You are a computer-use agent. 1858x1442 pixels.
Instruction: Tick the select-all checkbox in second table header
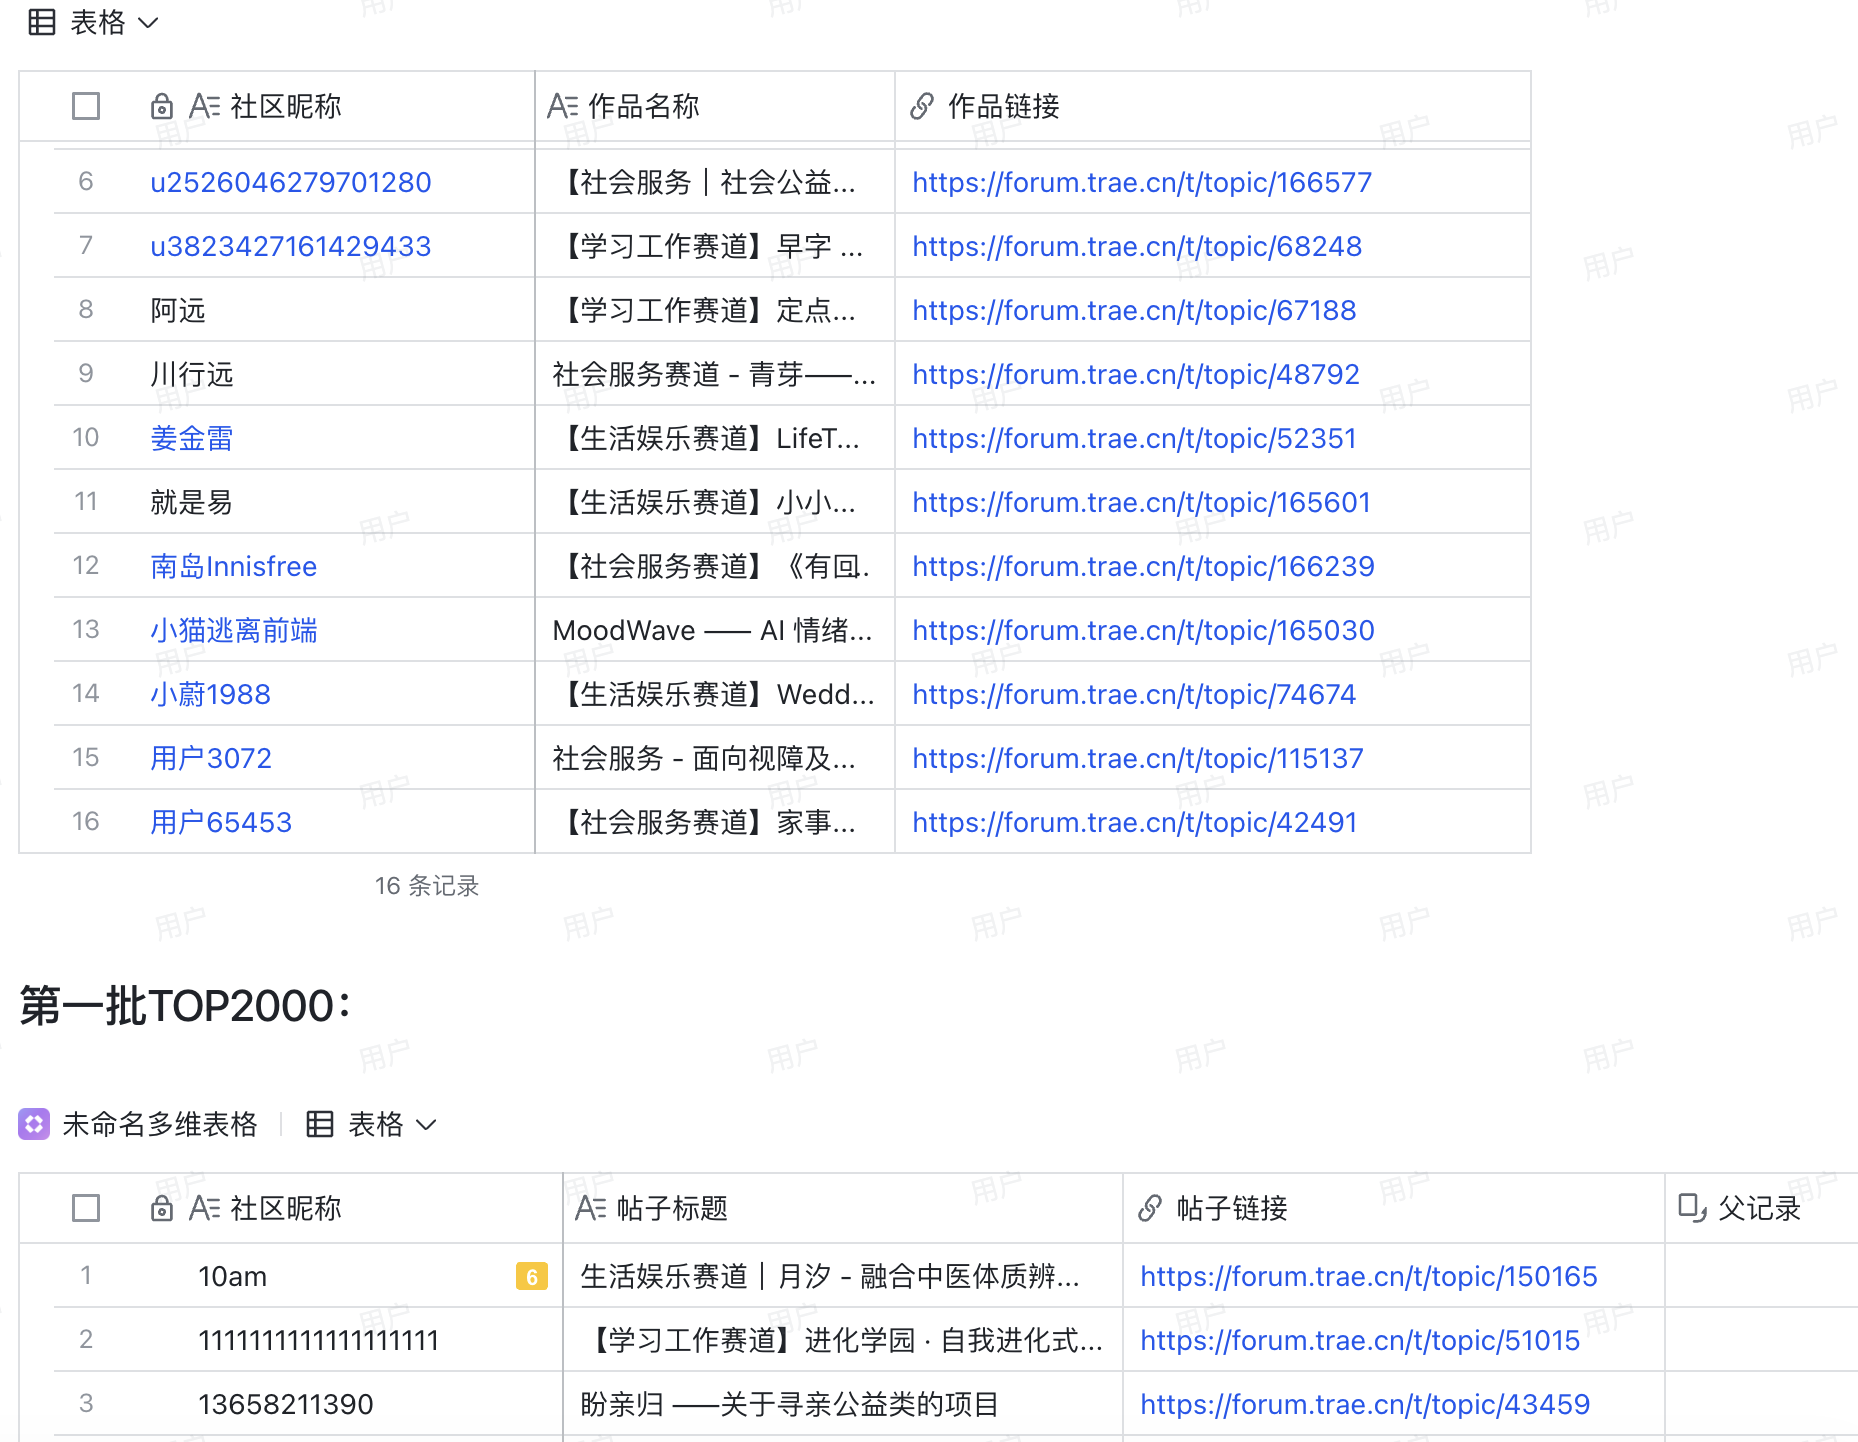pyautogui.click(x=86, y=1208)
